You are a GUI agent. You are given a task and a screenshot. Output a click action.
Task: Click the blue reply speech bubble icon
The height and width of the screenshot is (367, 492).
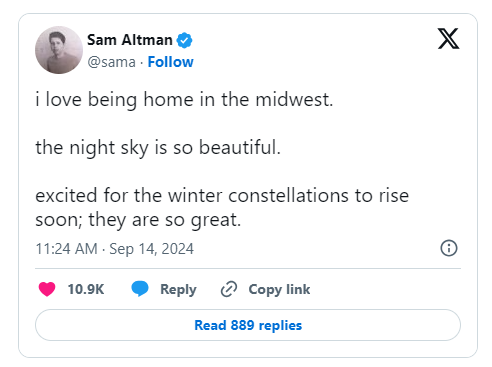pos(140,289)
